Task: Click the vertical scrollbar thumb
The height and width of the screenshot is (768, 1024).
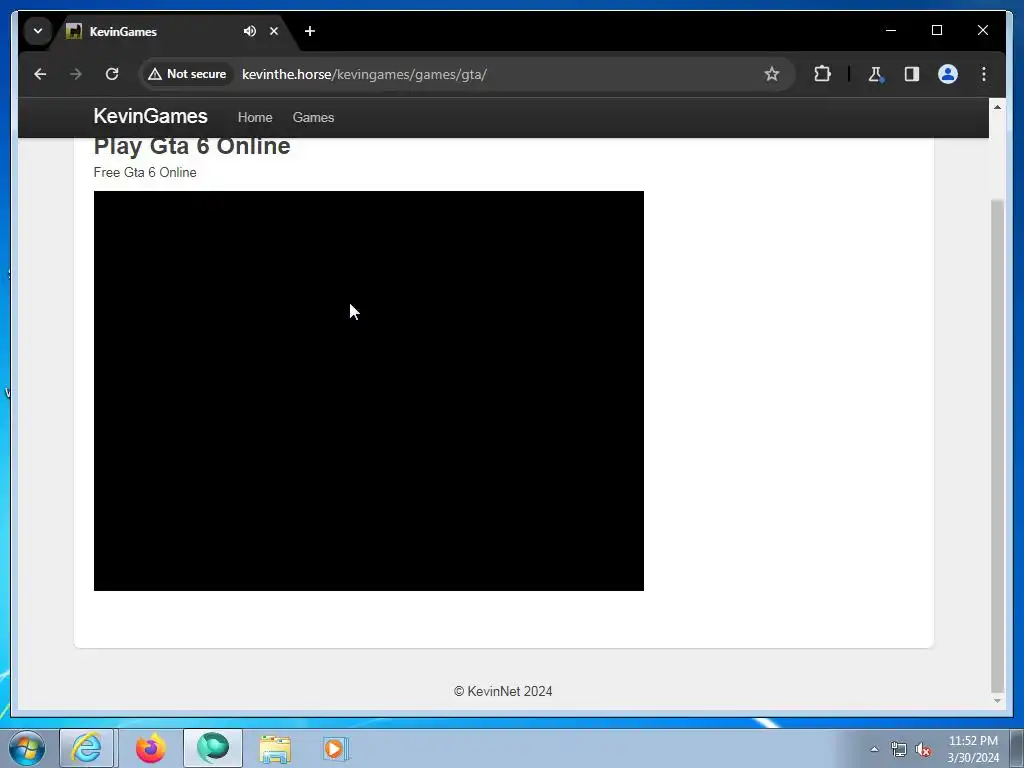Action: click(x=997, y=445)
